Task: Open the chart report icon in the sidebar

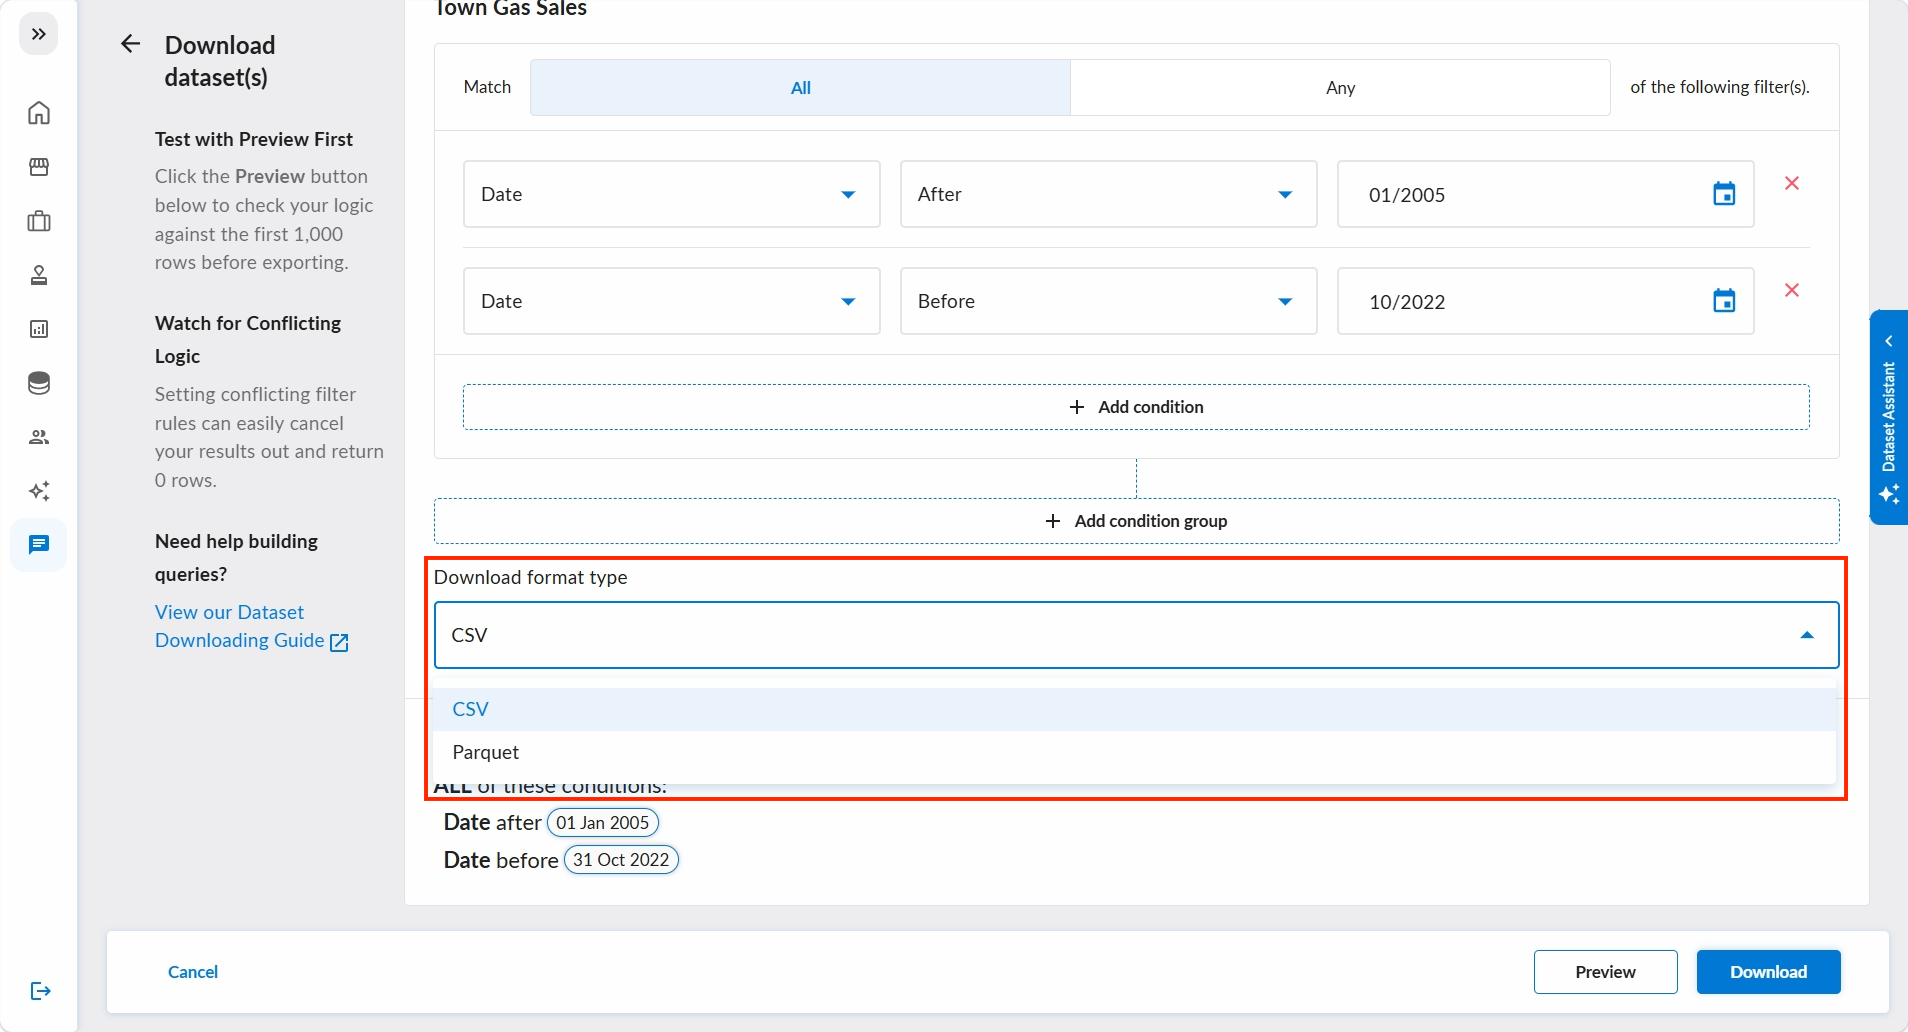Action: (x=39, y=329)
